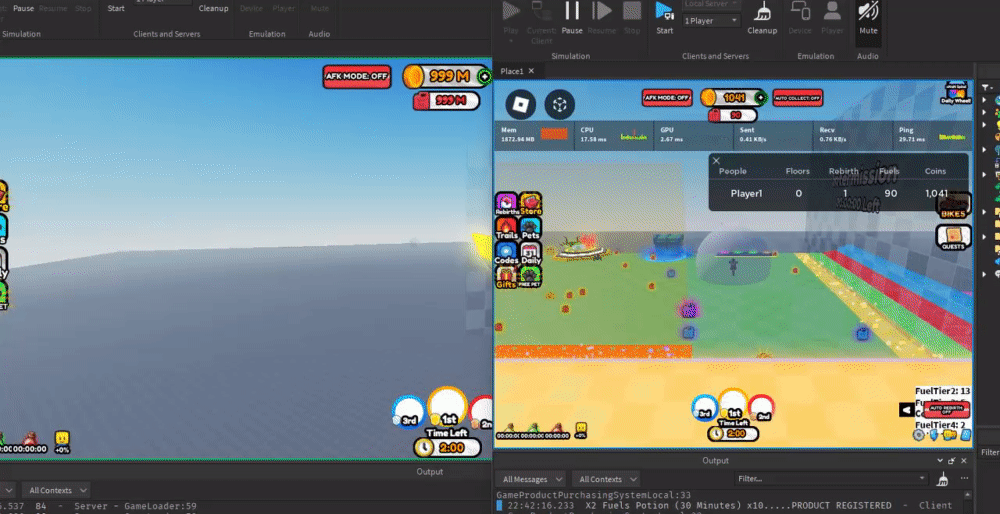Run Cleanup in the right Studio window
Viewport: 1000px width, 514px height.
[x=761, y=18]
